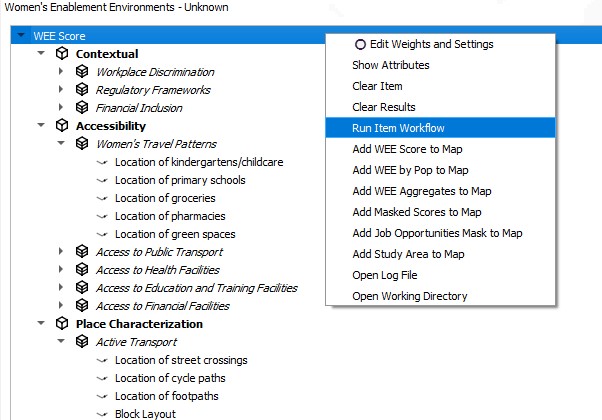This screenshot has width=602, height=420.
Task: Click the indicator icon beside Location of green spaces
Action: pyautogui.click(x=102, y=235)
